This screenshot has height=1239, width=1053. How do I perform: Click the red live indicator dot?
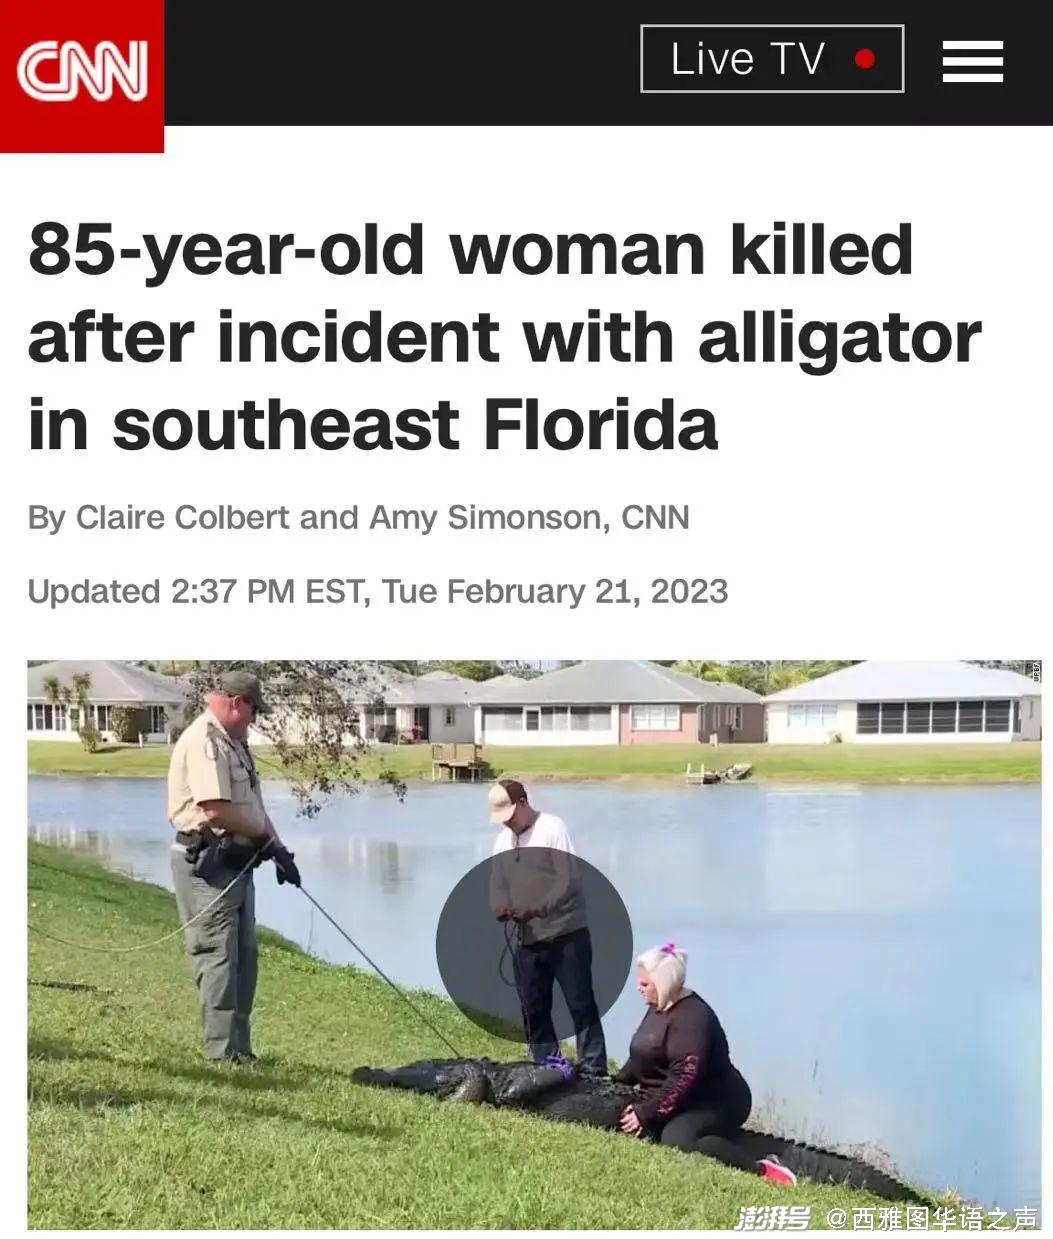pos(865,59)
